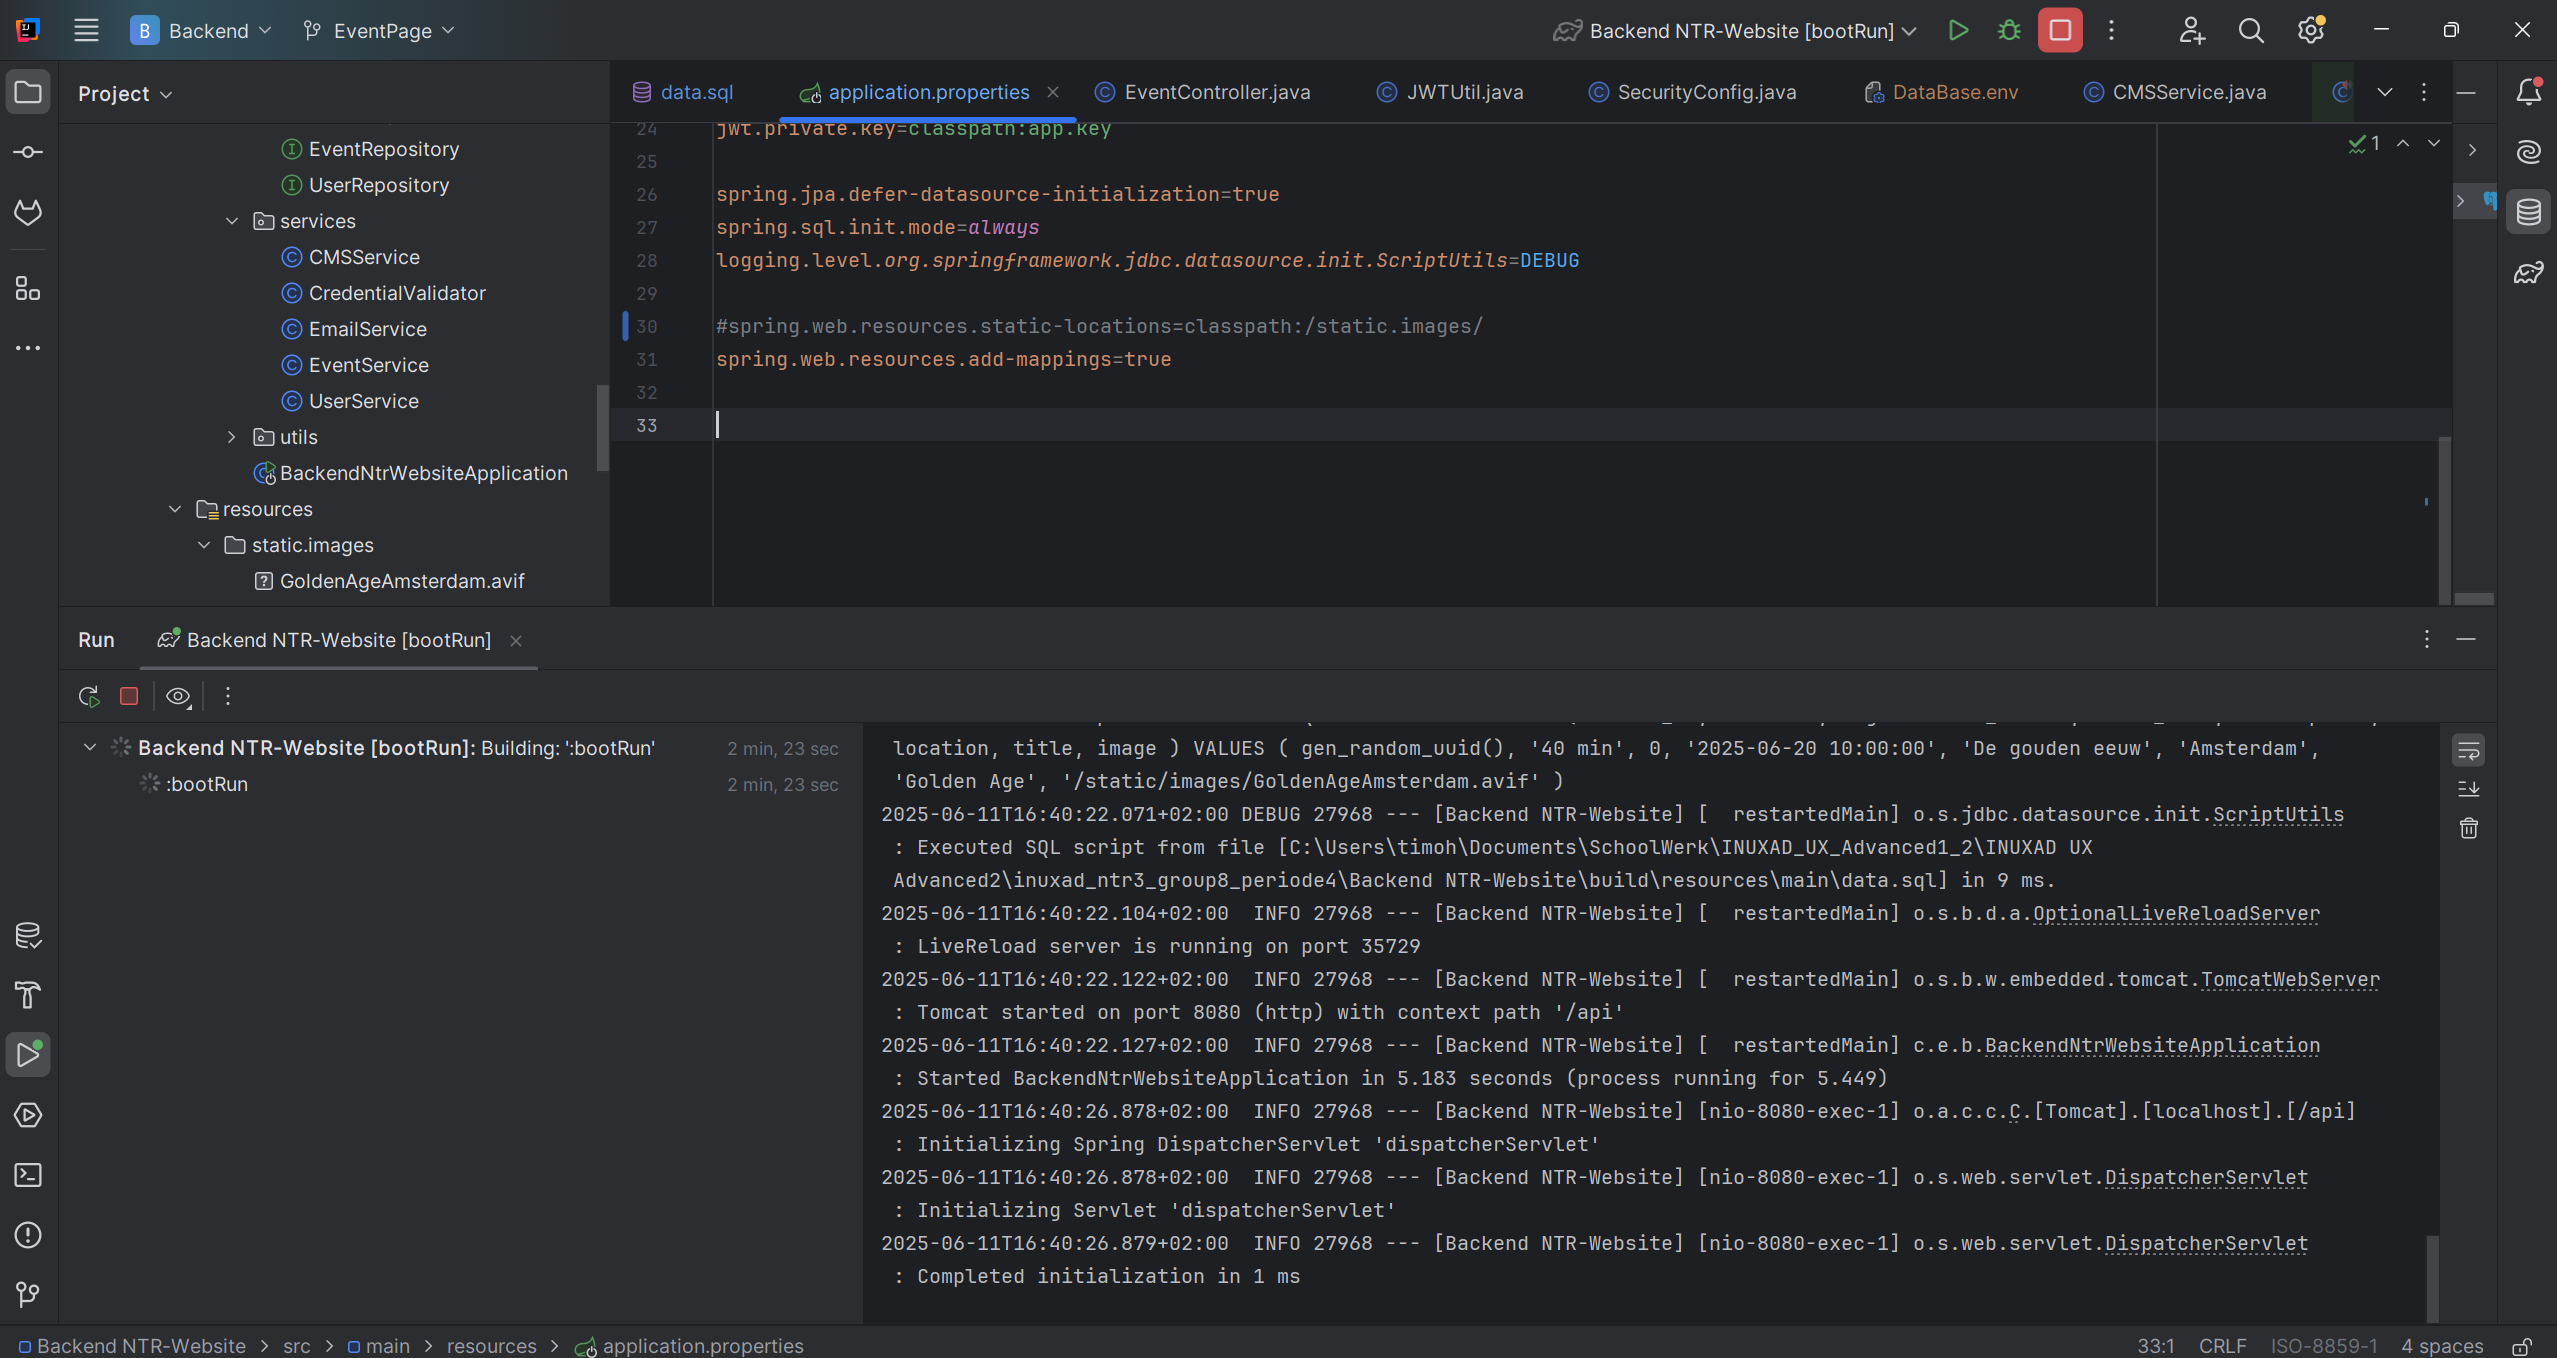
Task: Open the Database tool window from the right sidebar
Action: point(2529,212)
